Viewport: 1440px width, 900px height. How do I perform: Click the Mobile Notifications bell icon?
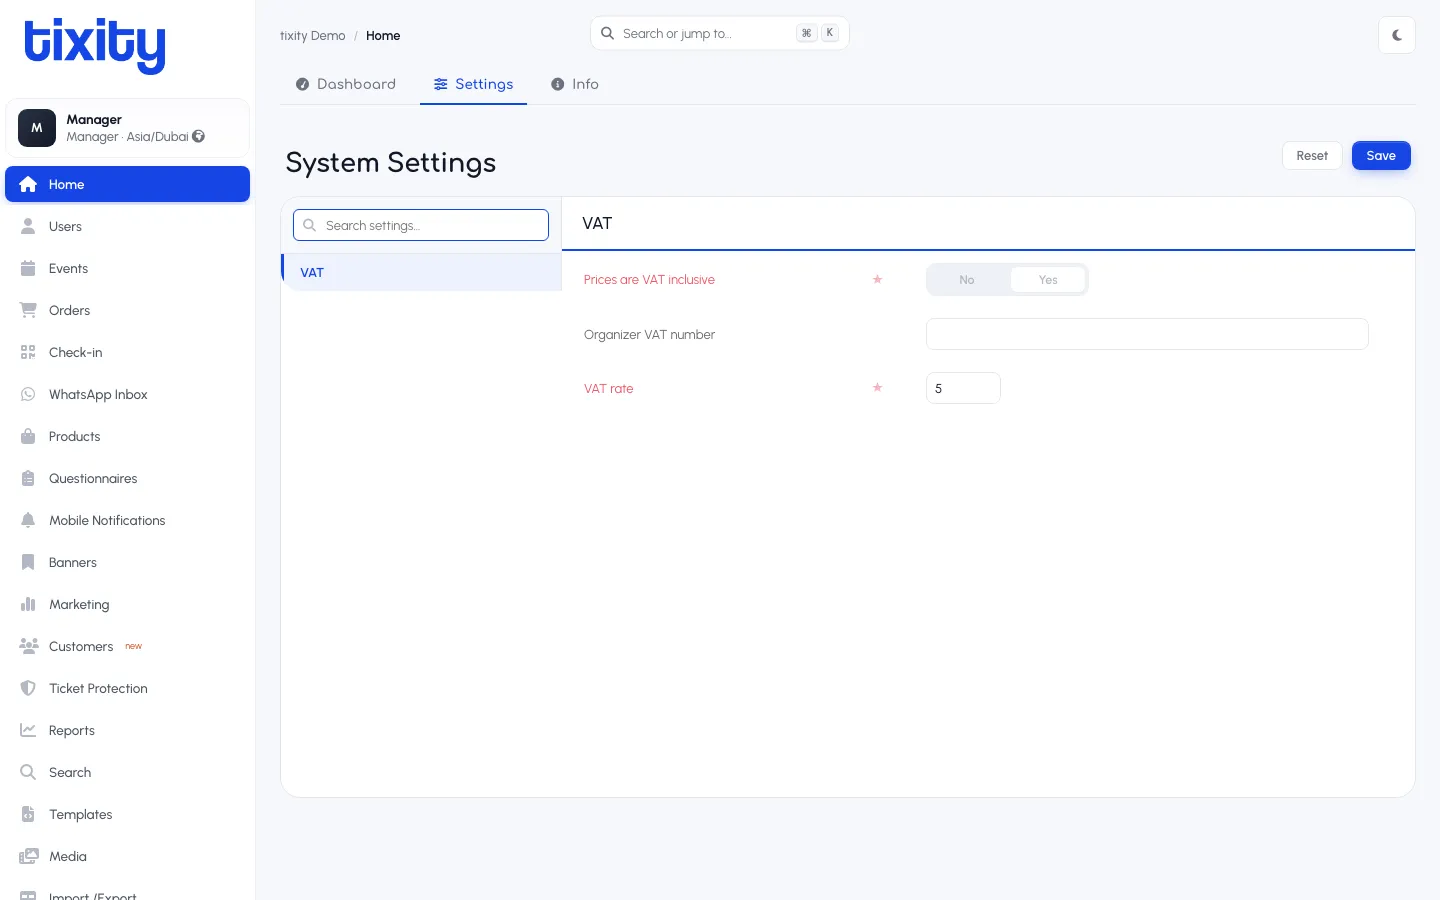coord(28,520)
